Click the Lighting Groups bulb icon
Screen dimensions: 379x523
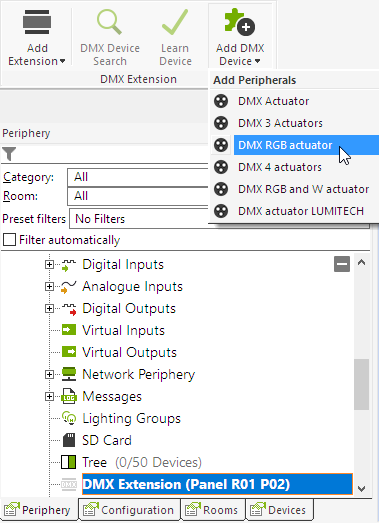pyautogui.click(x=69, y=418)
